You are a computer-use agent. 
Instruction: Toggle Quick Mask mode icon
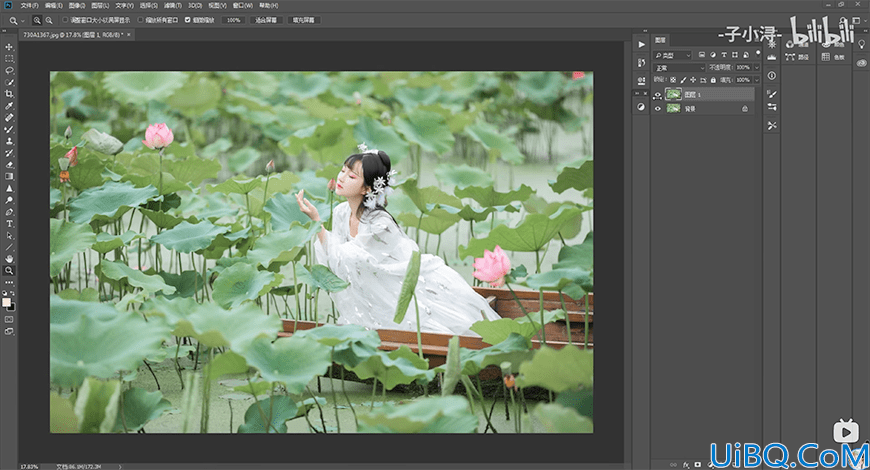pyautogui.click(x=9, y=320)
